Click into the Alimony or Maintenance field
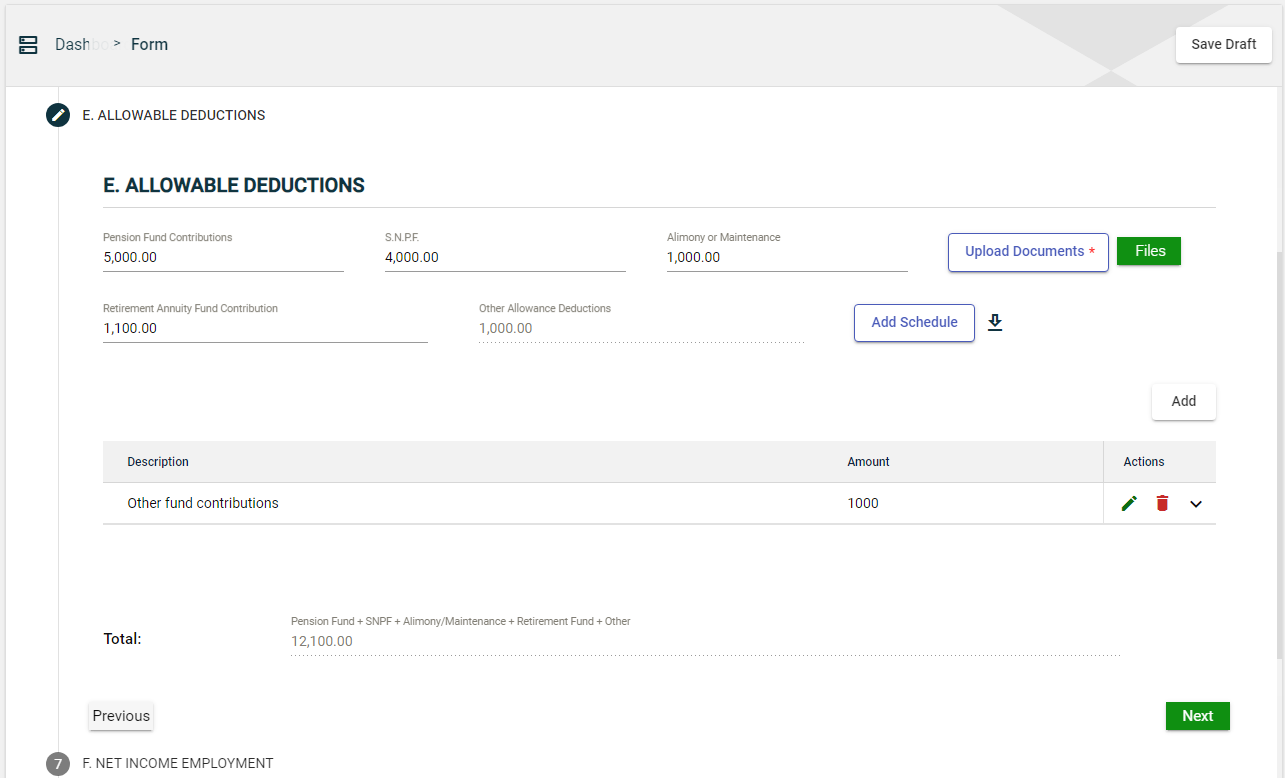Image resolution: width=1285 pixels, height=778 pixels. click(787, 257)
